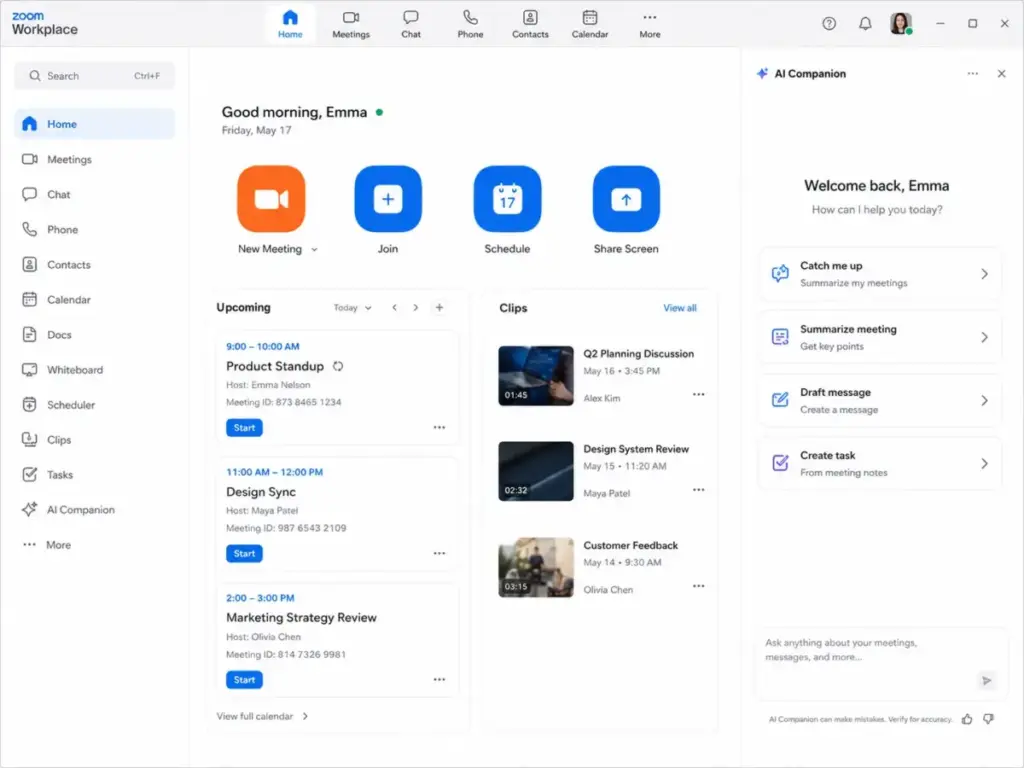
Task: Click the recurring icon beside Product Standup
Action: pyautogui.click(x=338, y=366)
